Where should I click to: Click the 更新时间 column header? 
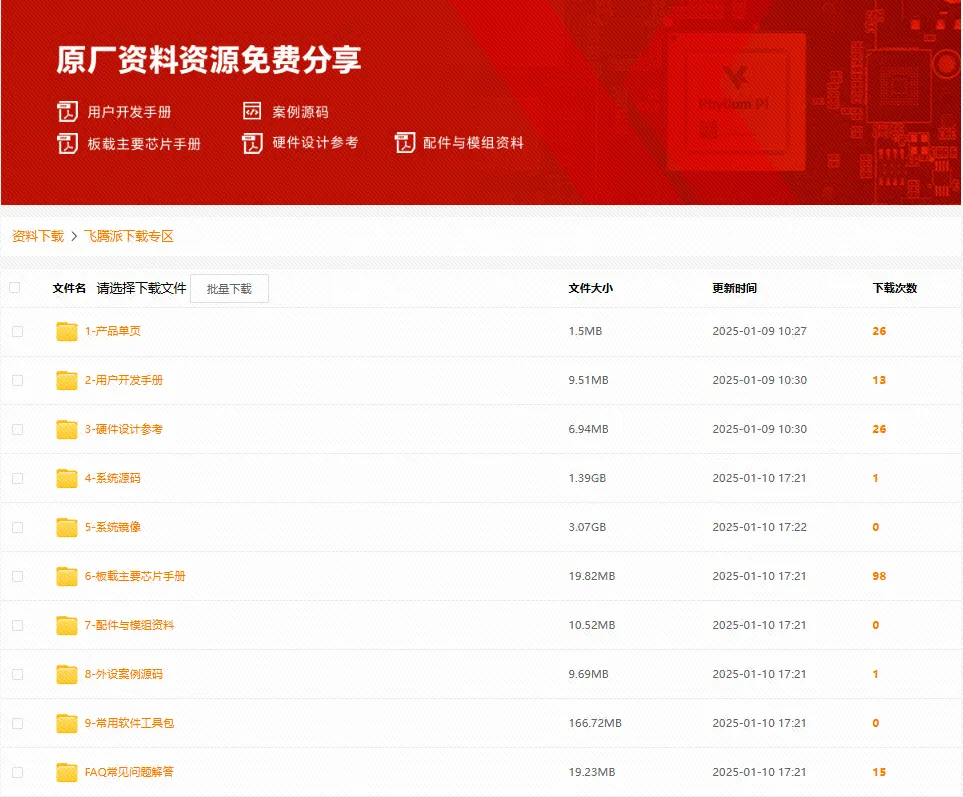[734, 288]
